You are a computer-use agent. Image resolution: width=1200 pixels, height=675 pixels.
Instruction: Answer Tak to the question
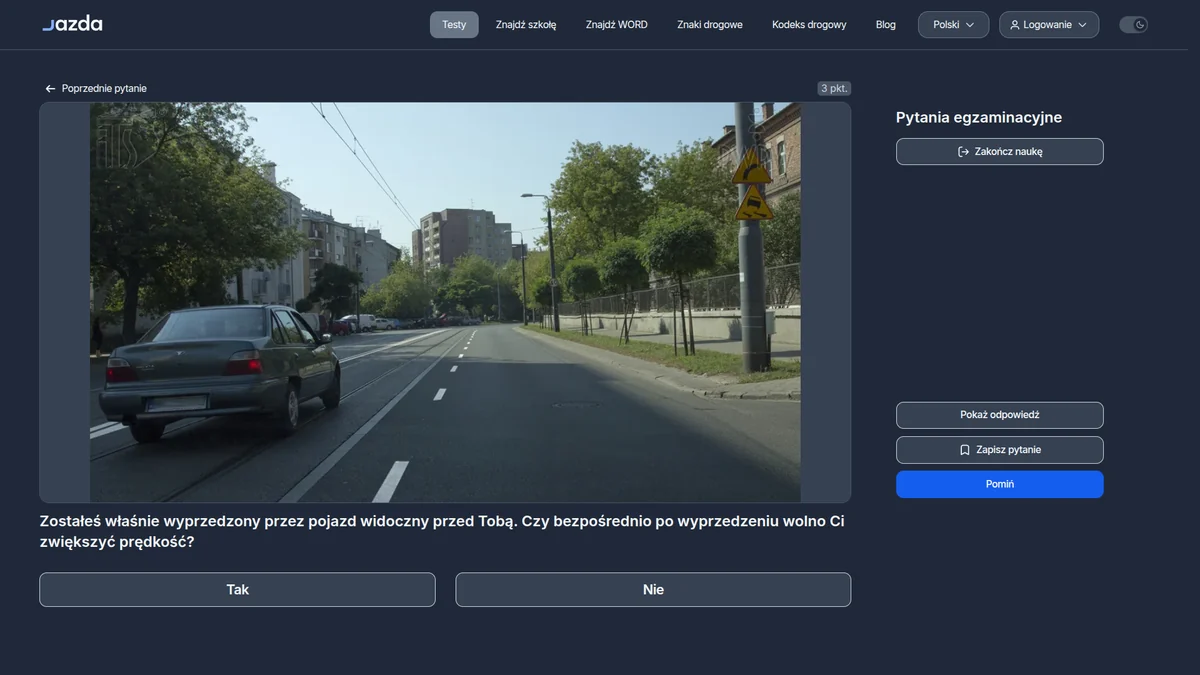(237, 590)
